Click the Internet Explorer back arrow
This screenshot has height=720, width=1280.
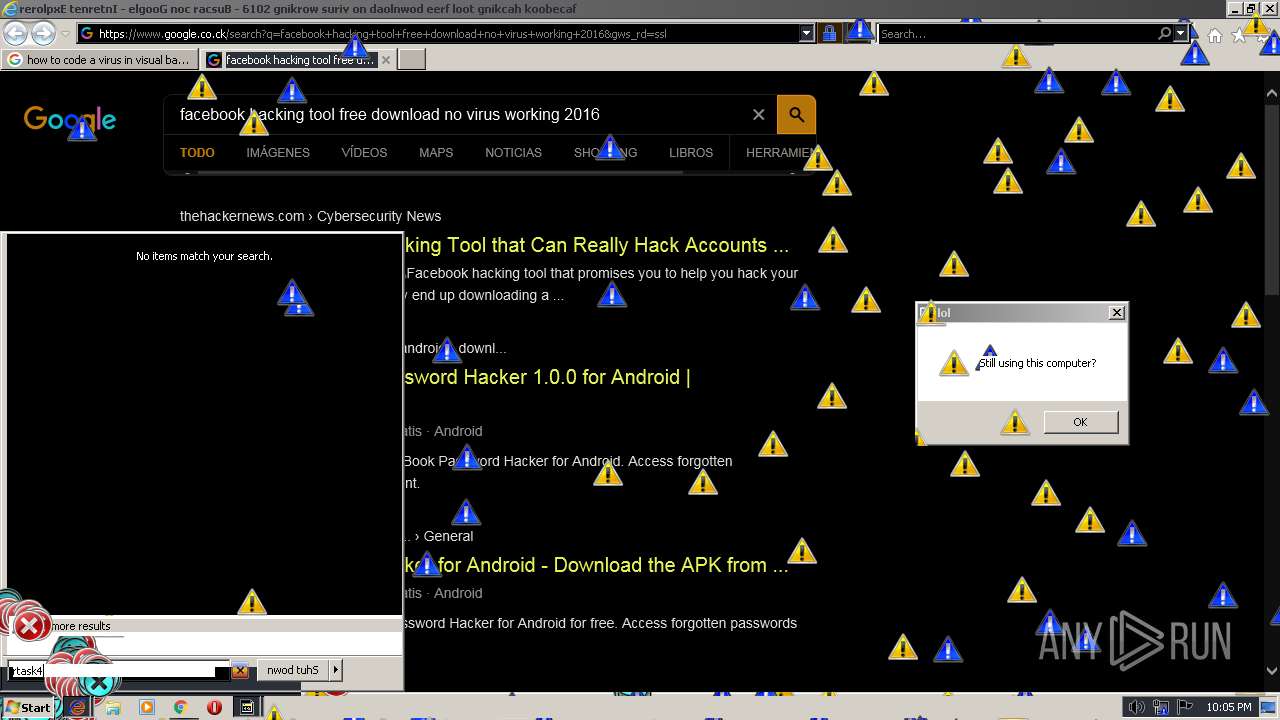coord(15,34)
